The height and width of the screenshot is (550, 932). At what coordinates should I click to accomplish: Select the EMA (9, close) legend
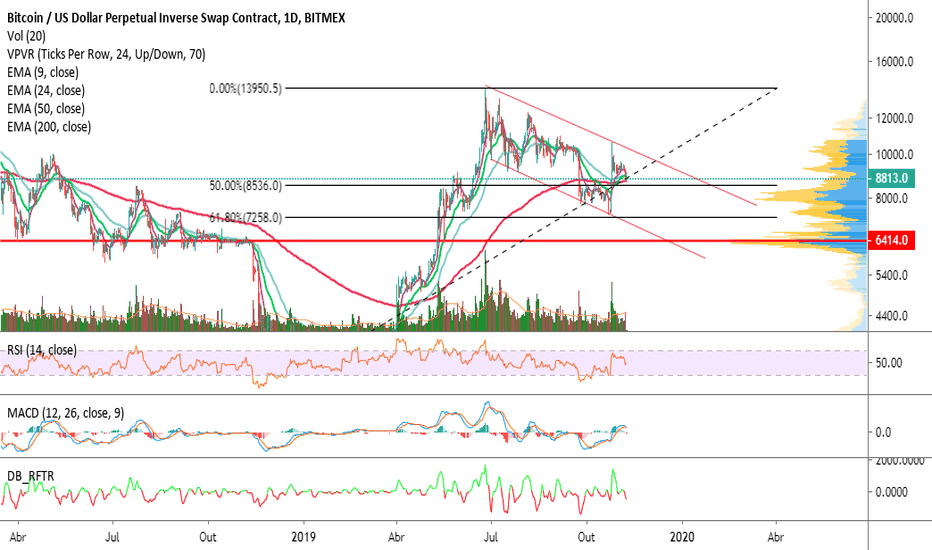coord(43,73)
